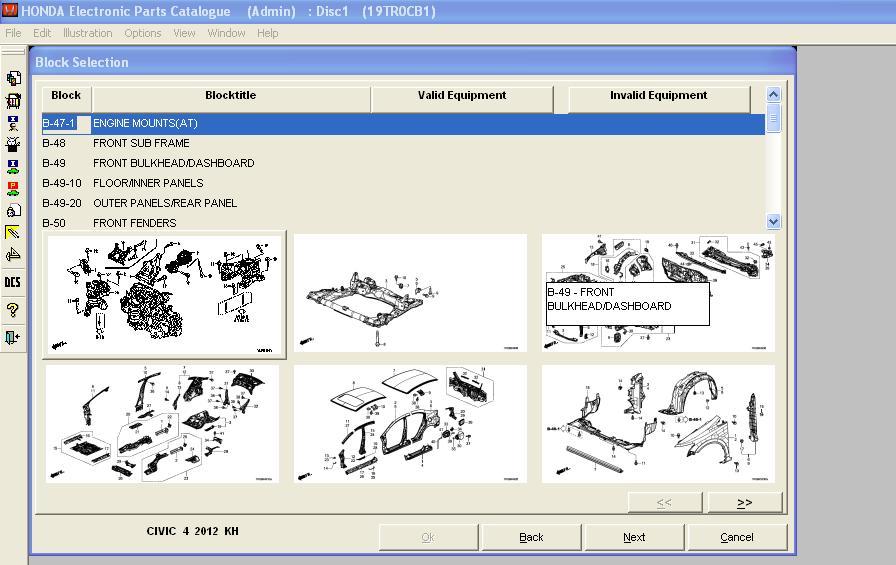Viewport: 896px width, 565px height.
Task: Click the Honda application icon in the title bar
Action: 10,10
